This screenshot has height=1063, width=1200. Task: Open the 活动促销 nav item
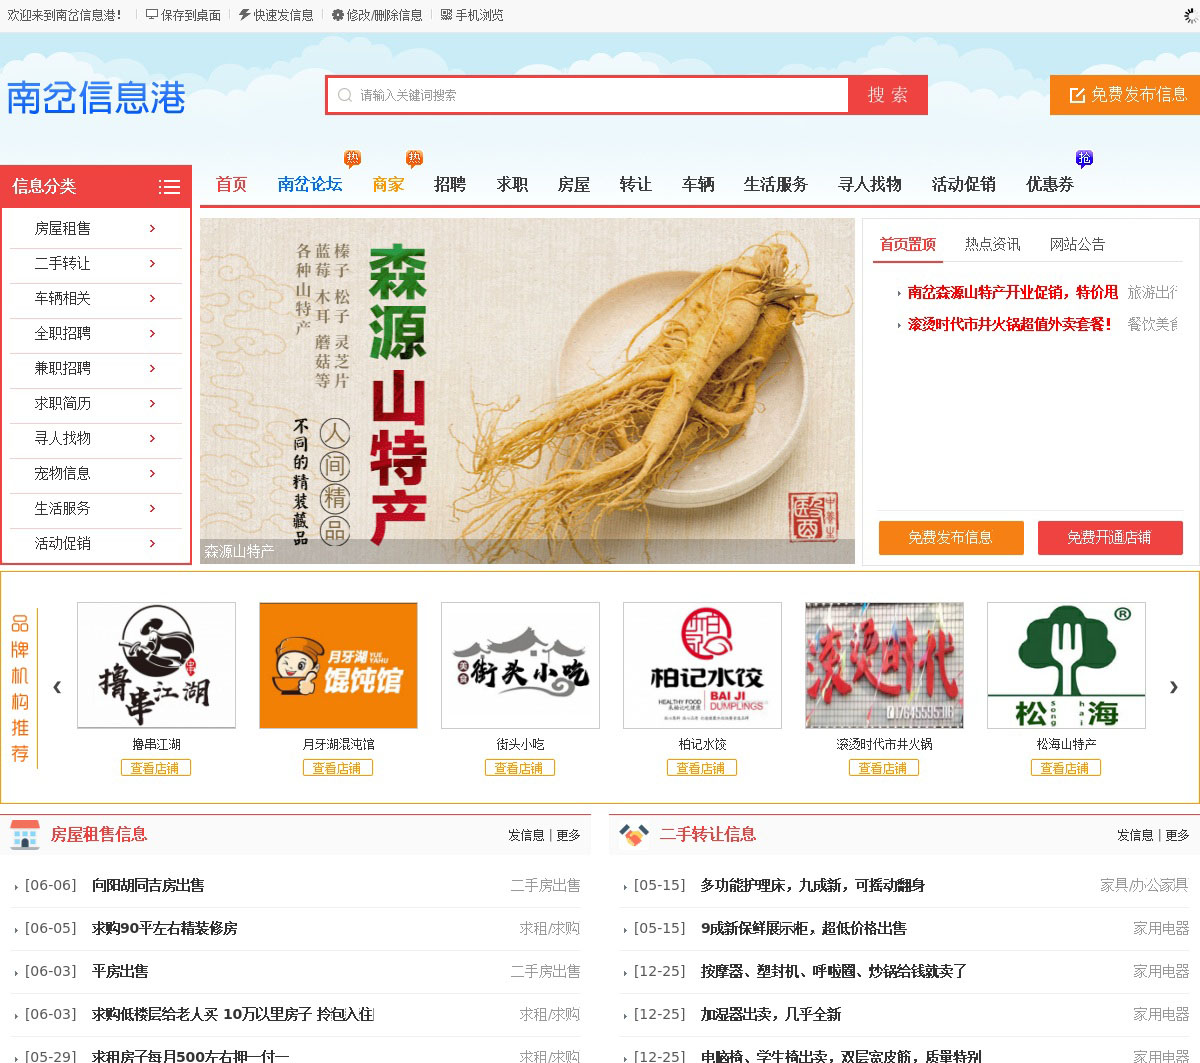[x=964, y=185]
